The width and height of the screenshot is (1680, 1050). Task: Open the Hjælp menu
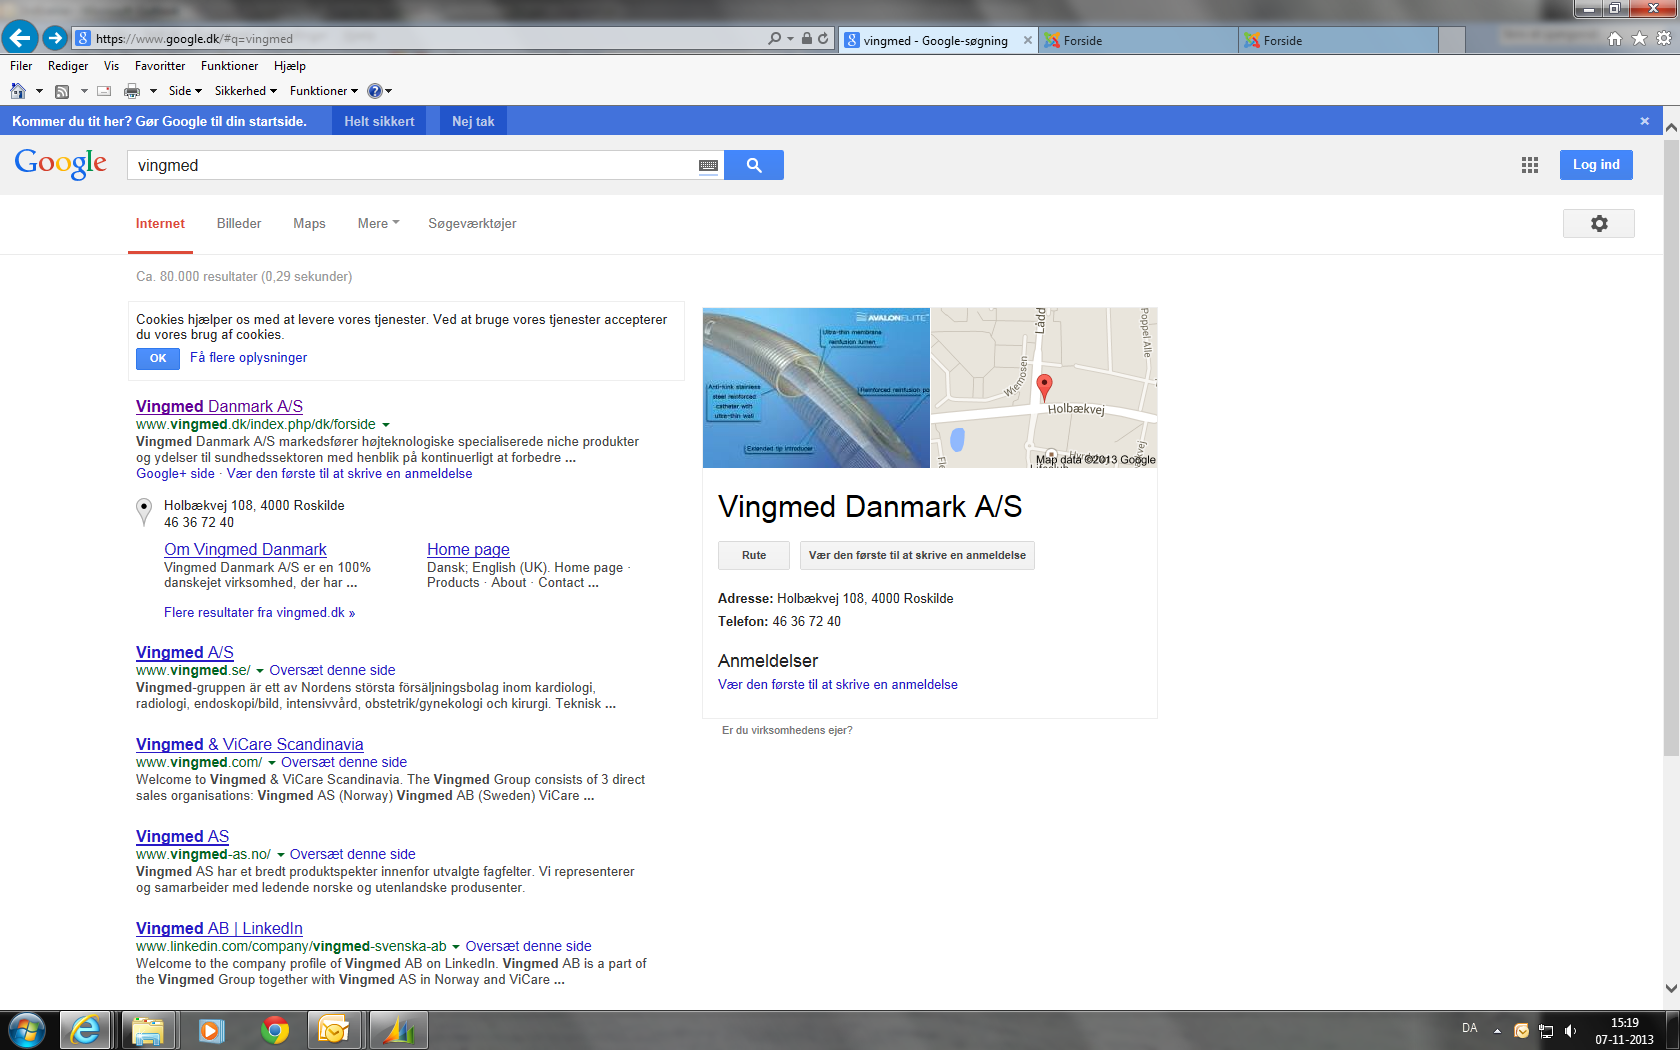290,66
